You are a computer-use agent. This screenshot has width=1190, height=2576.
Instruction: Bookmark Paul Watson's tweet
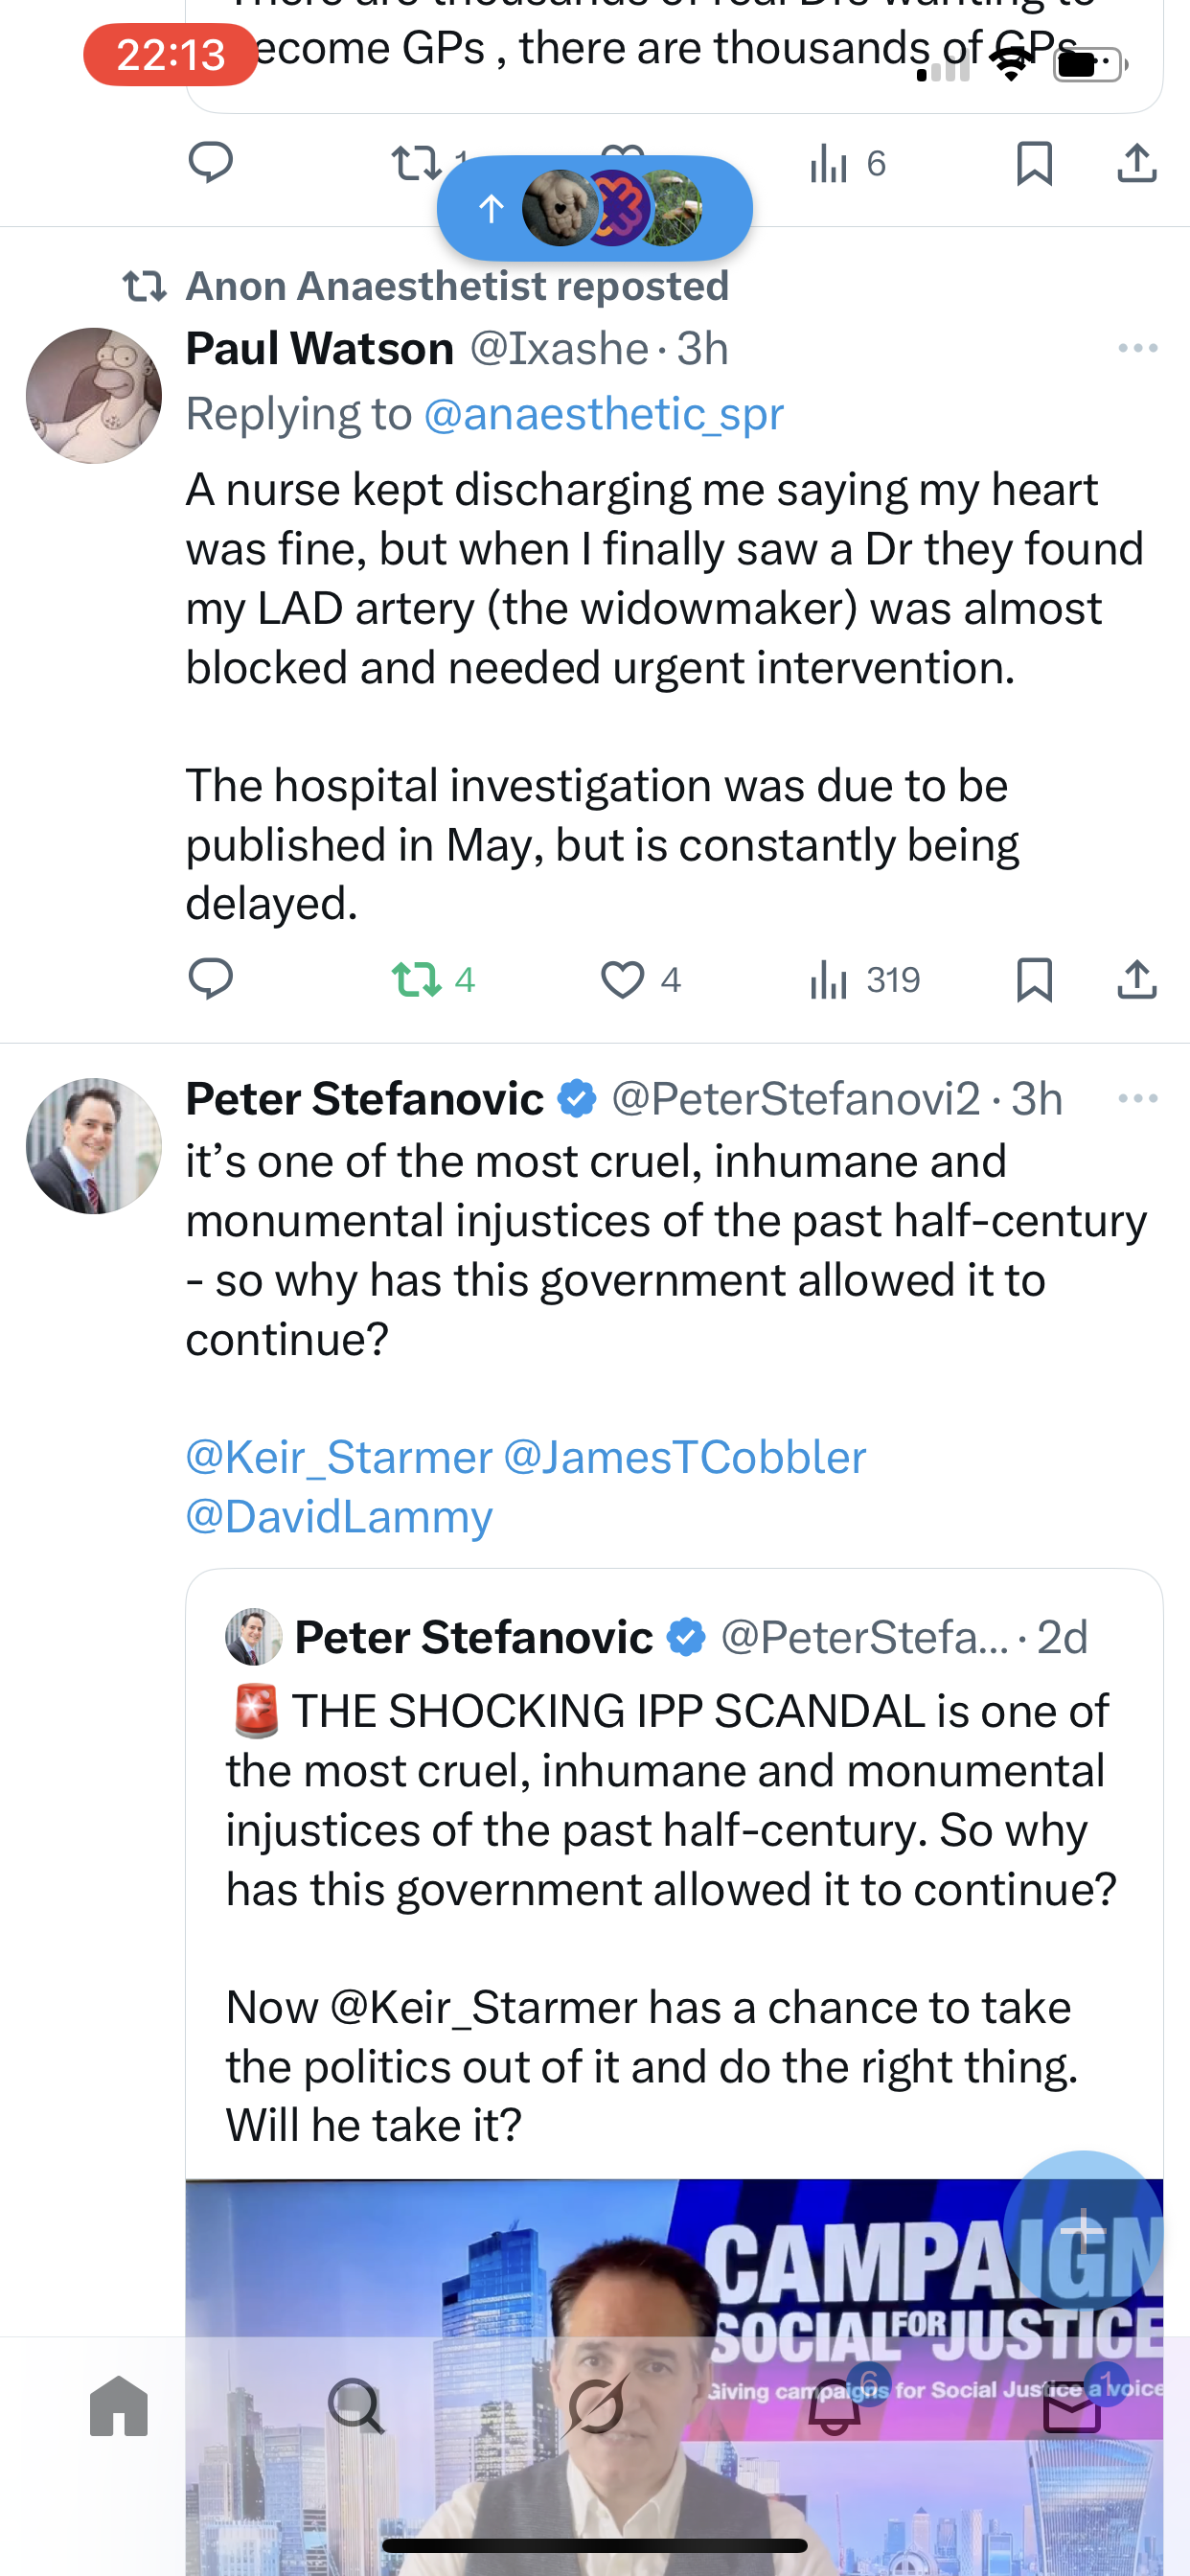(x=1034, y=979)
